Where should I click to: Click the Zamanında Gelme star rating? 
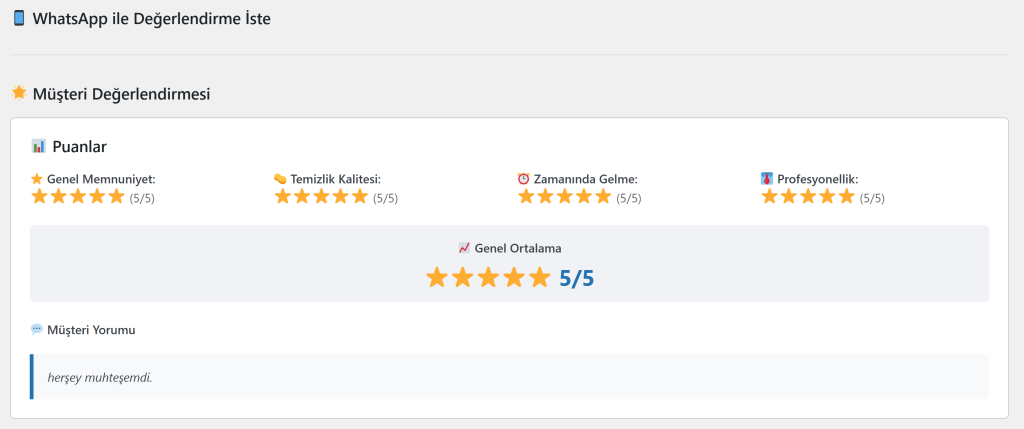(564, 197)
